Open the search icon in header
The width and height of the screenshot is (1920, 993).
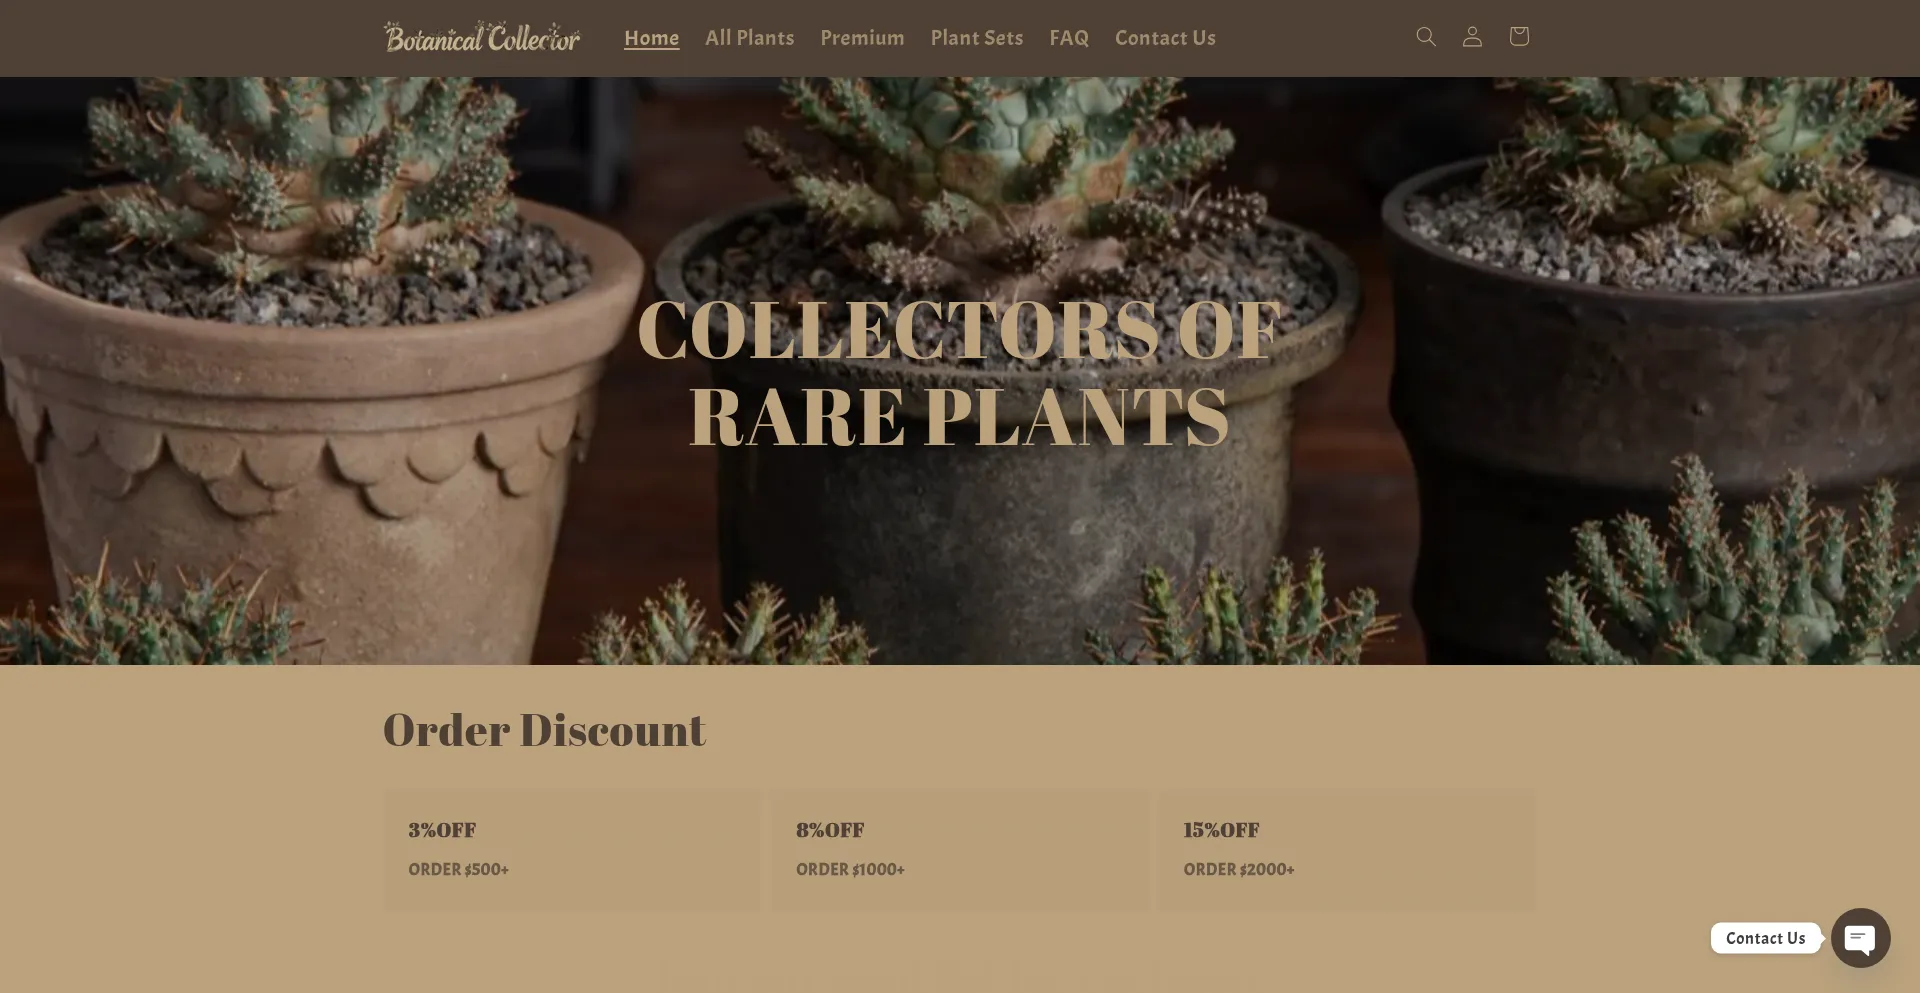(x=1426, y=37)
